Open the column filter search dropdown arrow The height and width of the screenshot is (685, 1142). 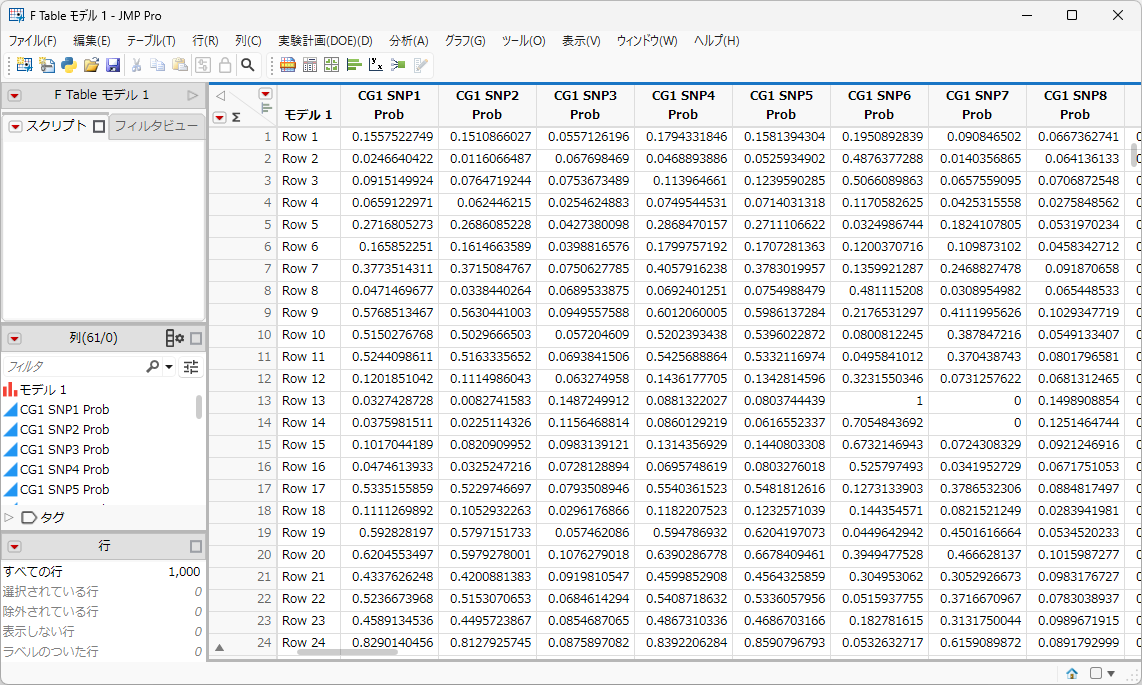[x=169, y=367]
